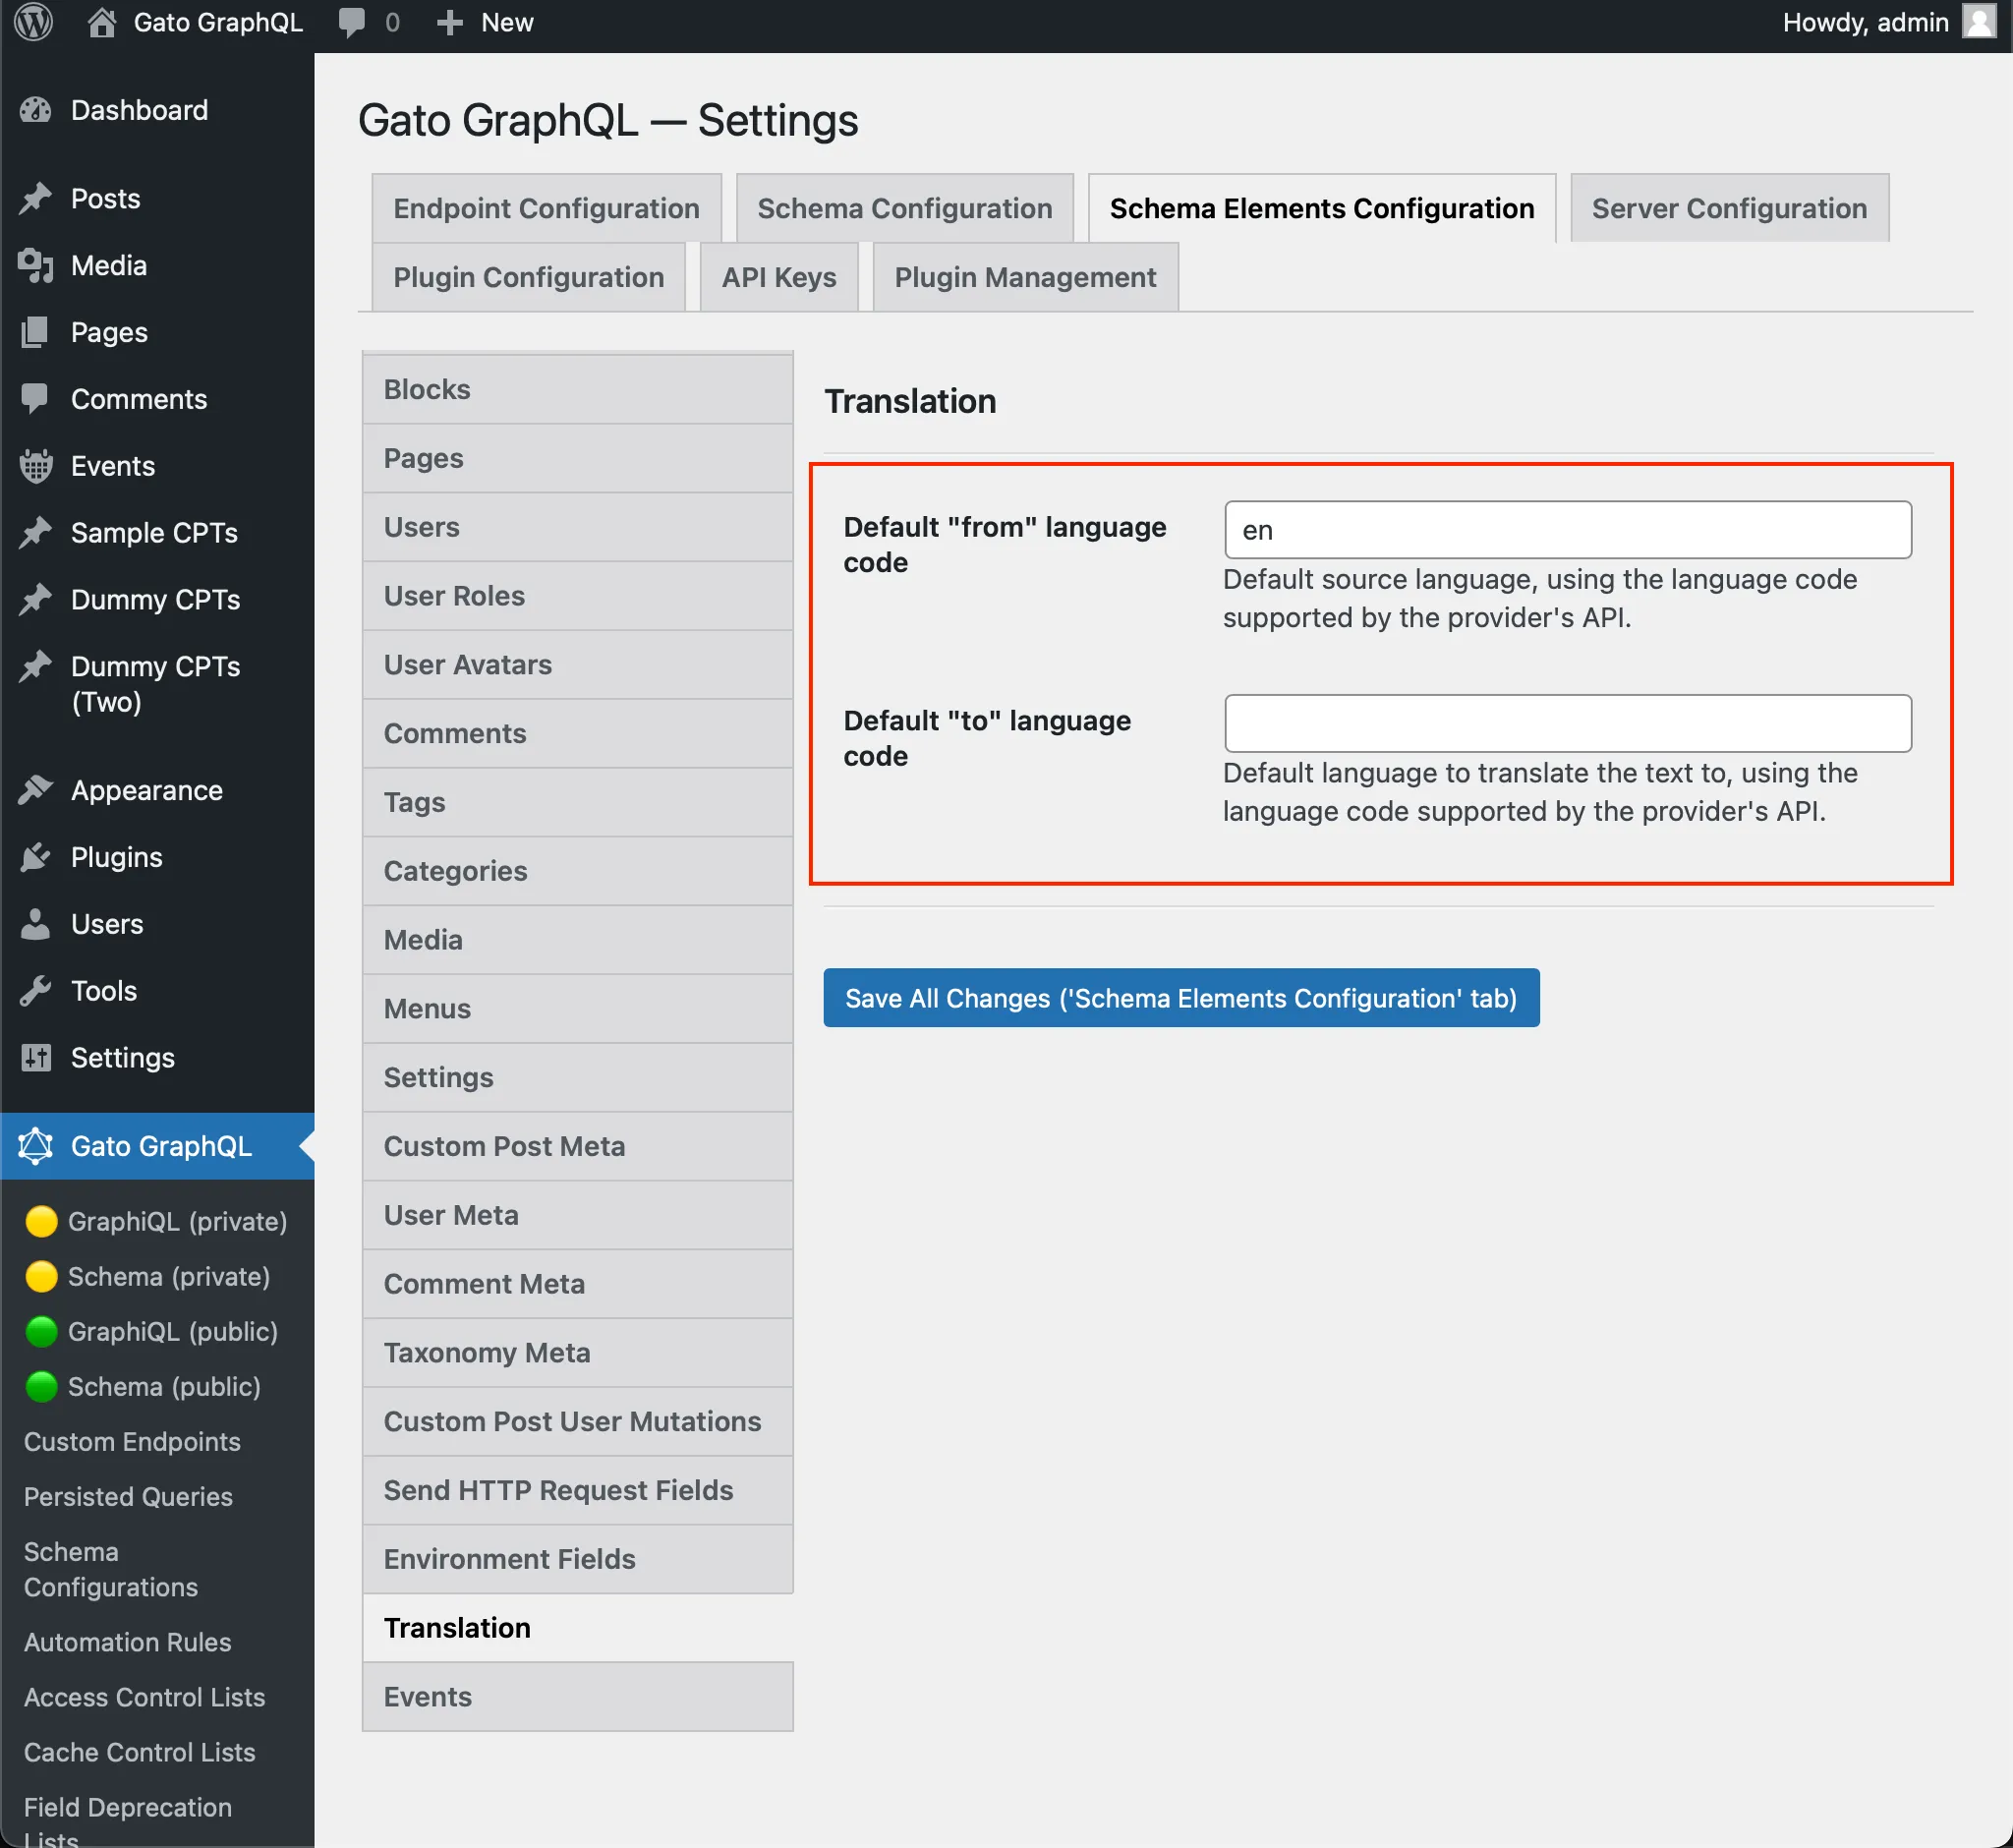Click the Media library icon
The height and width of the screenshot is (1848, 2013).
(36, 265)
